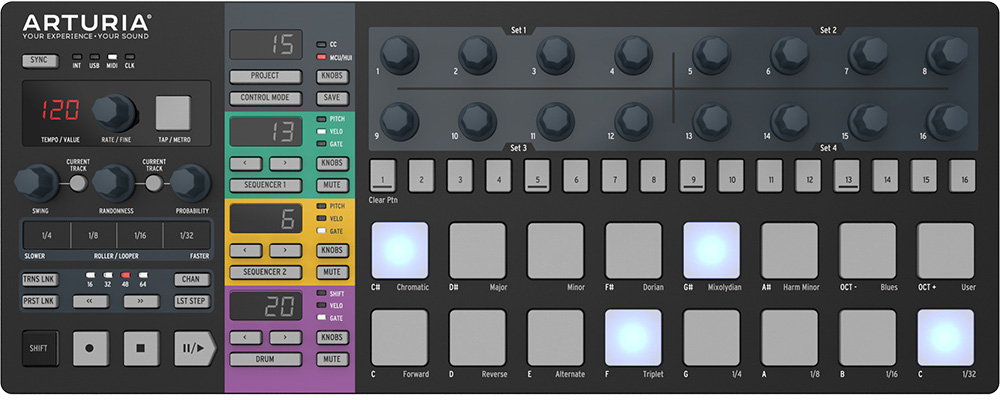Click KNOBS button in Drum section

(332, 337)
